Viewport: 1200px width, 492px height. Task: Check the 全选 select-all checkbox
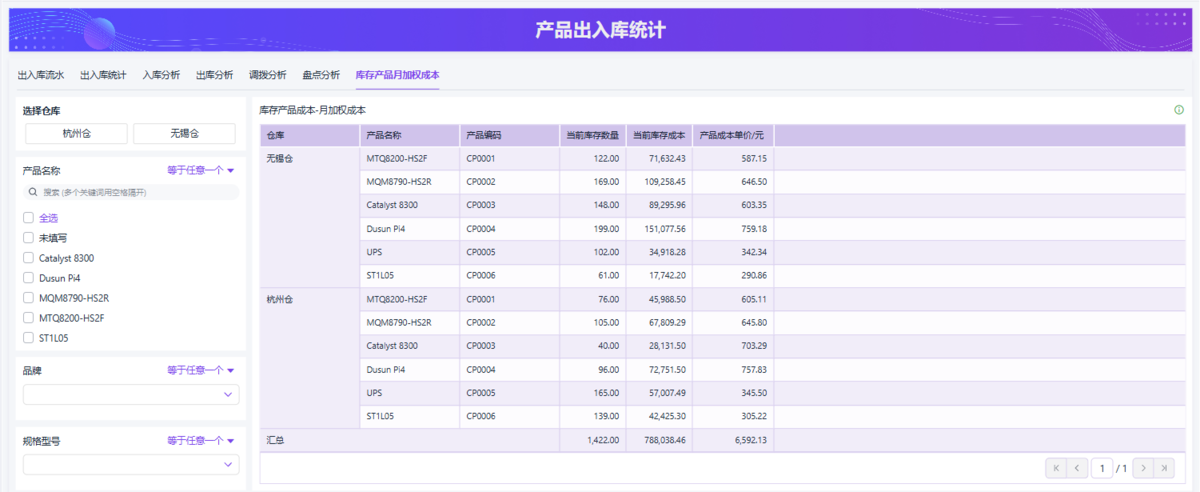tap(28, 218)
